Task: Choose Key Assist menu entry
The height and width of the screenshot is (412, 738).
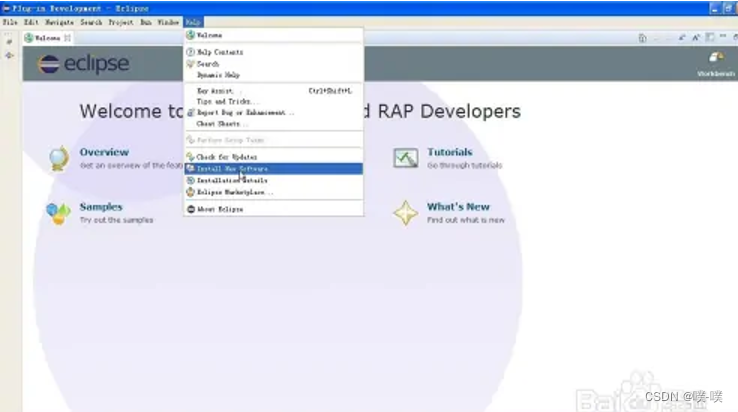Action: pyautogui.click(x=273, y=91)
